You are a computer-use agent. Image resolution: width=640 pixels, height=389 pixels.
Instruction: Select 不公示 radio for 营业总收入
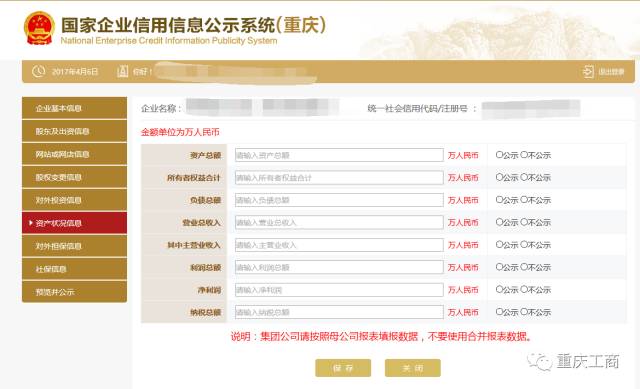[524, 222]
